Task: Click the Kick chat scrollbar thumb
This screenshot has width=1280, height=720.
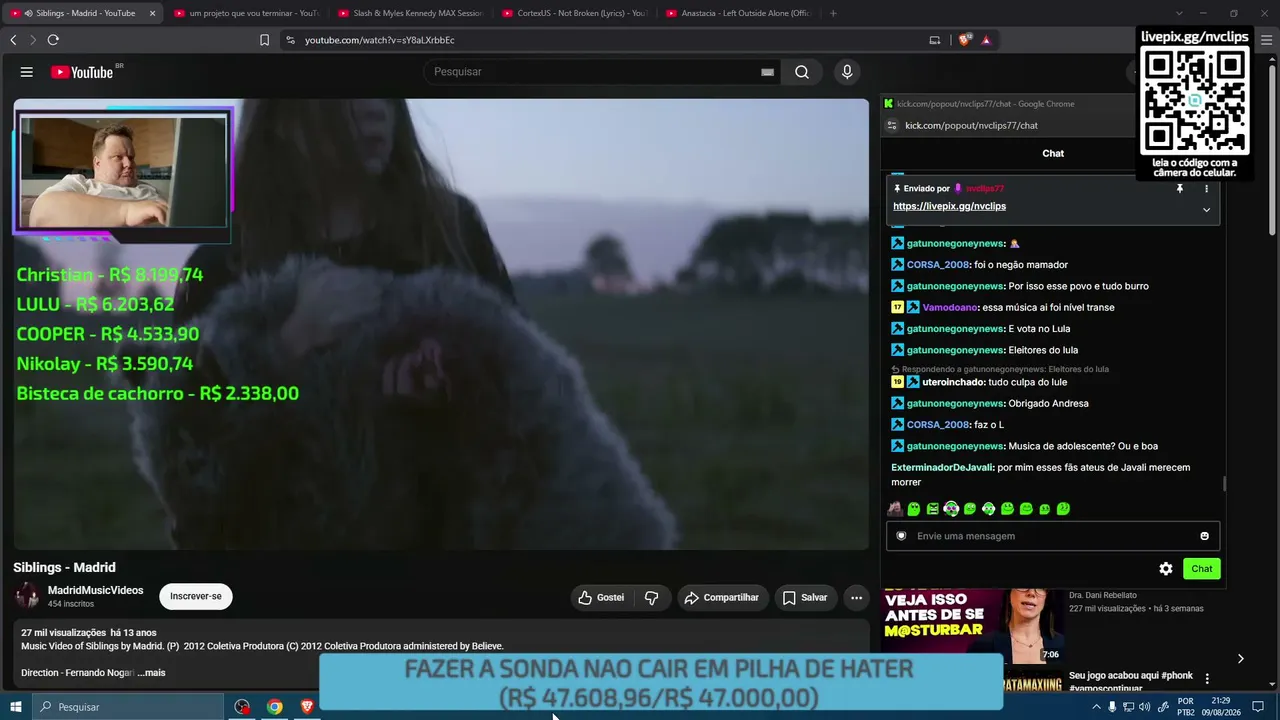Action: [x=1224, y=484]
